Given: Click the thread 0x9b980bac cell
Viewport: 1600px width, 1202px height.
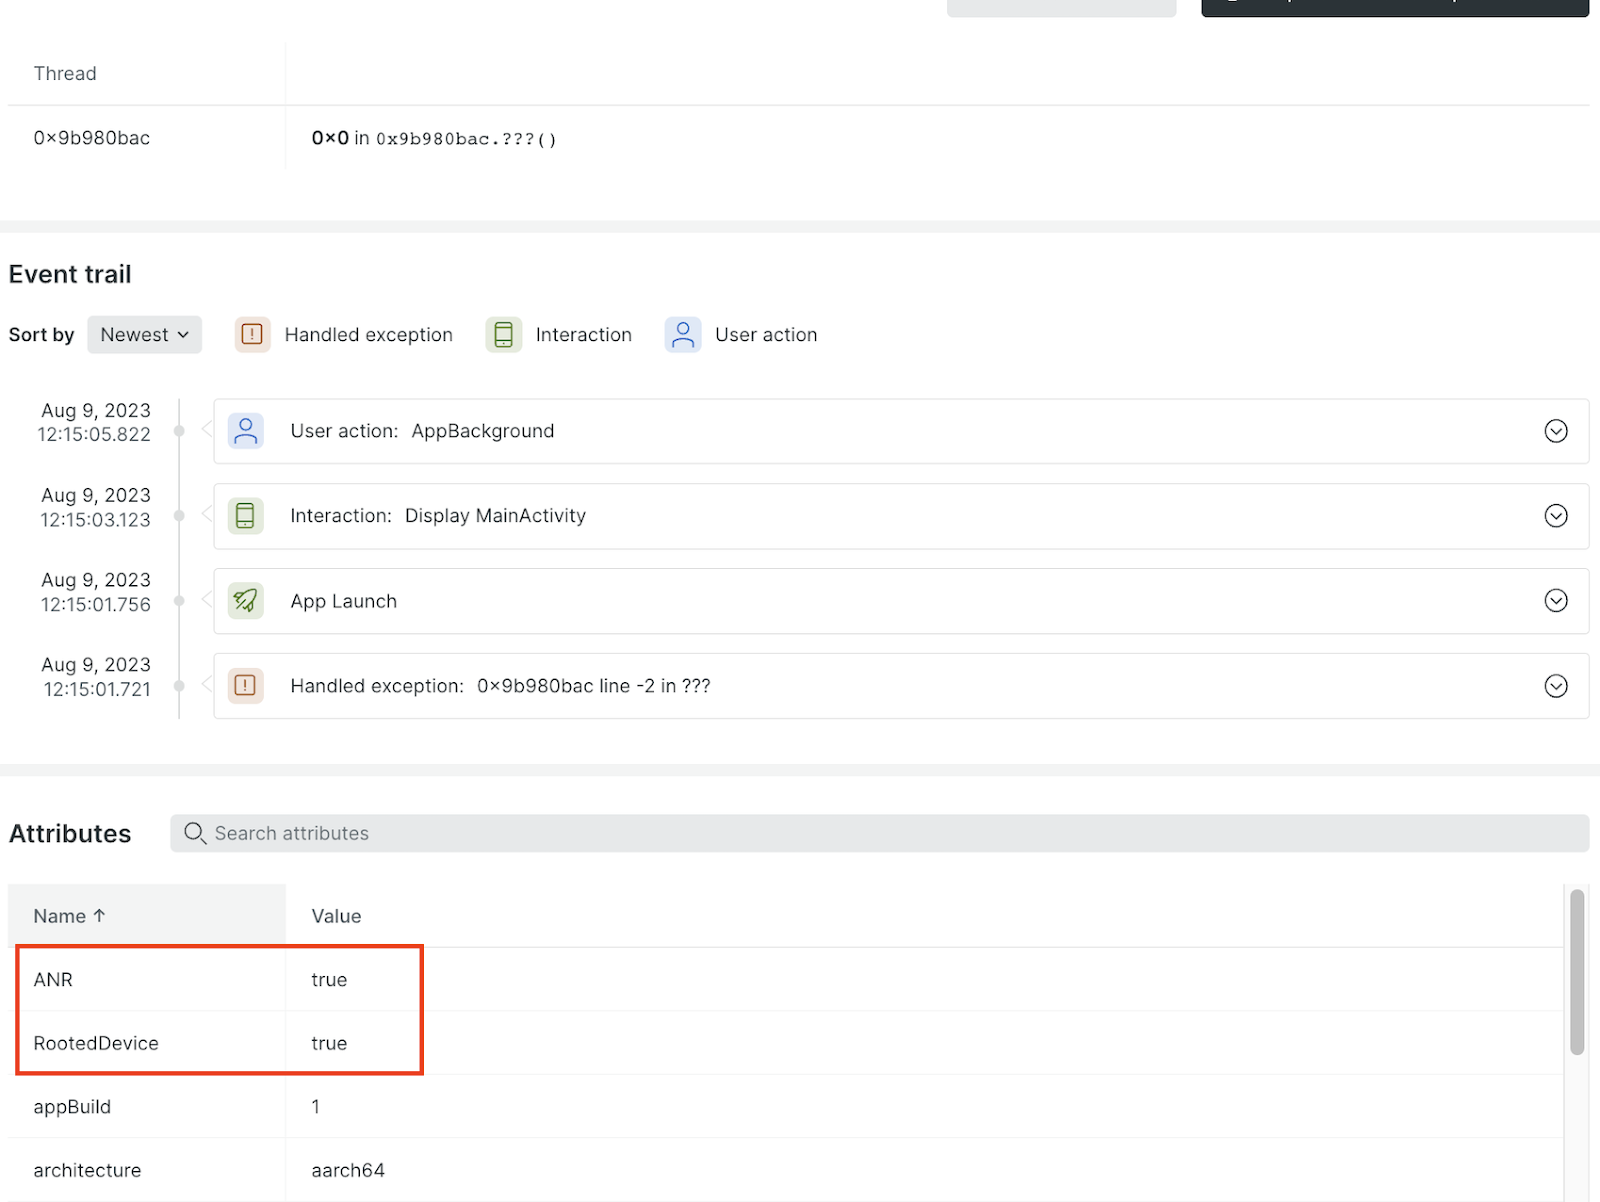Looking at the screenshot, I should tap(92, 138).
